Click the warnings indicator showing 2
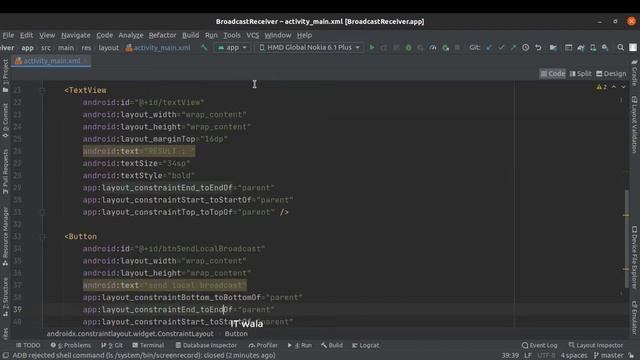This screenshot has width=640, height=360. click(x=602, y=87)
